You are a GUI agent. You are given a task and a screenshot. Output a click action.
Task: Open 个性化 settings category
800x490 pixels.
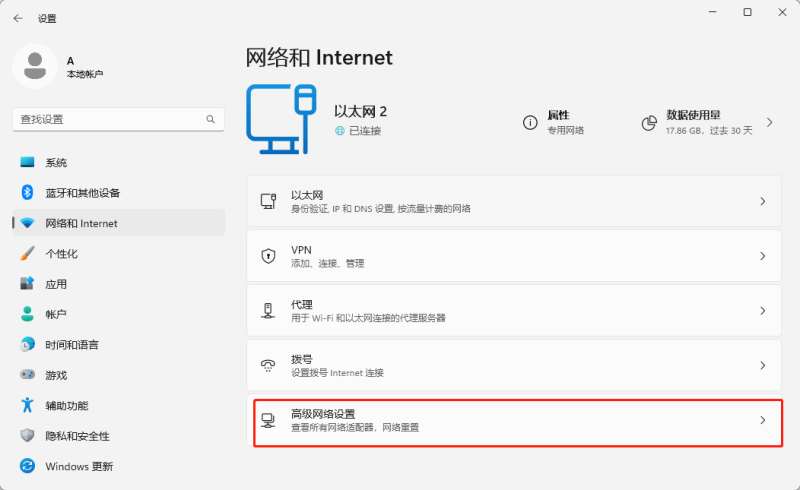(118, 253)
